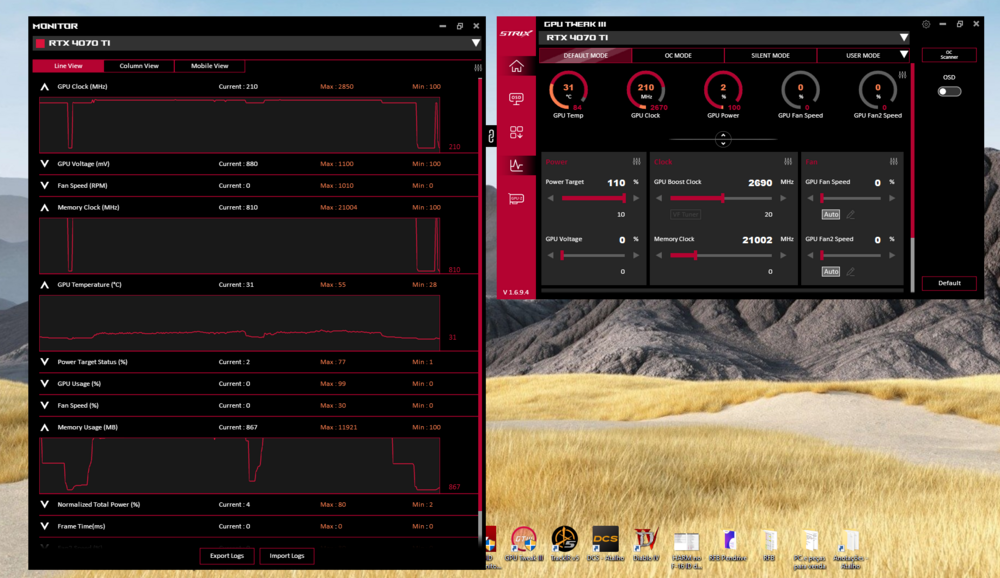1000x578 pixels.
Task: Increase GPU Boost Clock with right arrow
Action: click(783, 198)
